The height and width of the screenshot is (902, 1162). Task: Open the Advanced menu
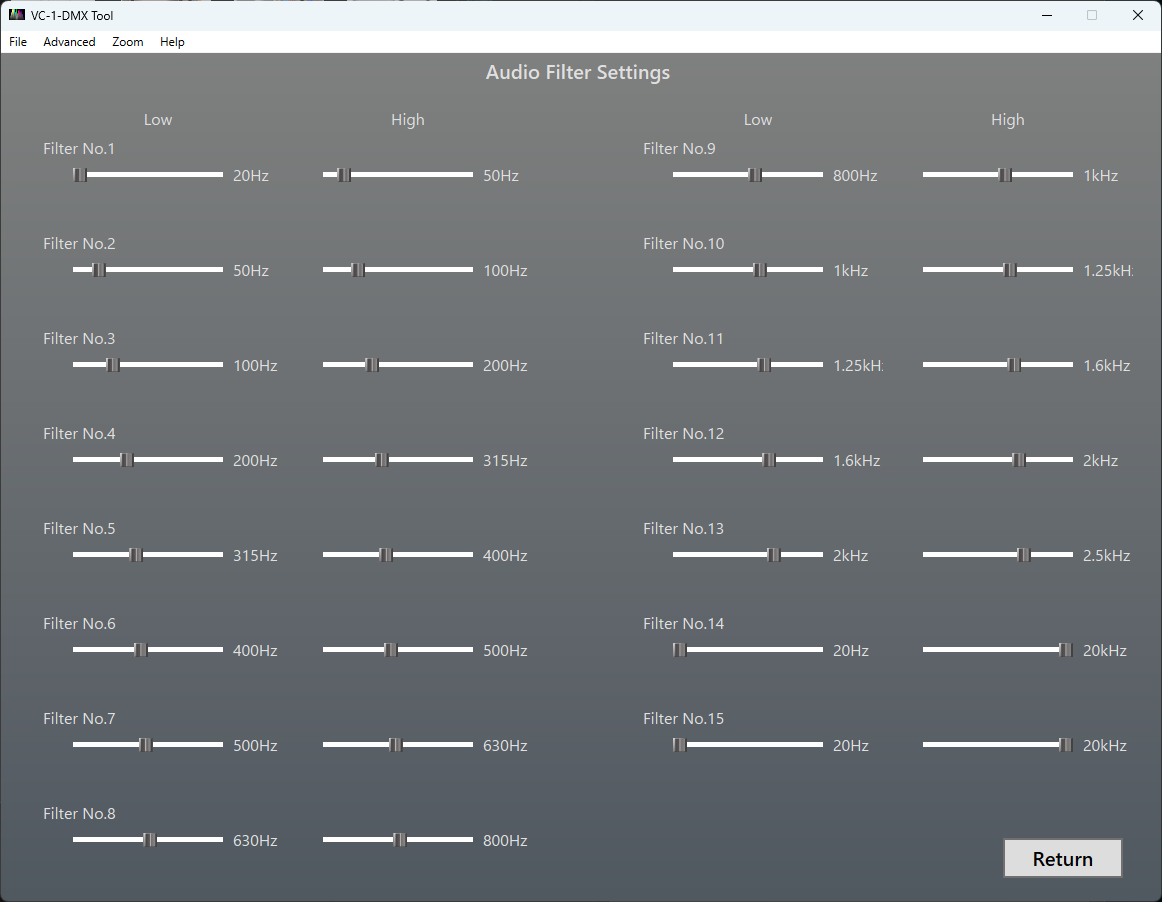[69, 42]
